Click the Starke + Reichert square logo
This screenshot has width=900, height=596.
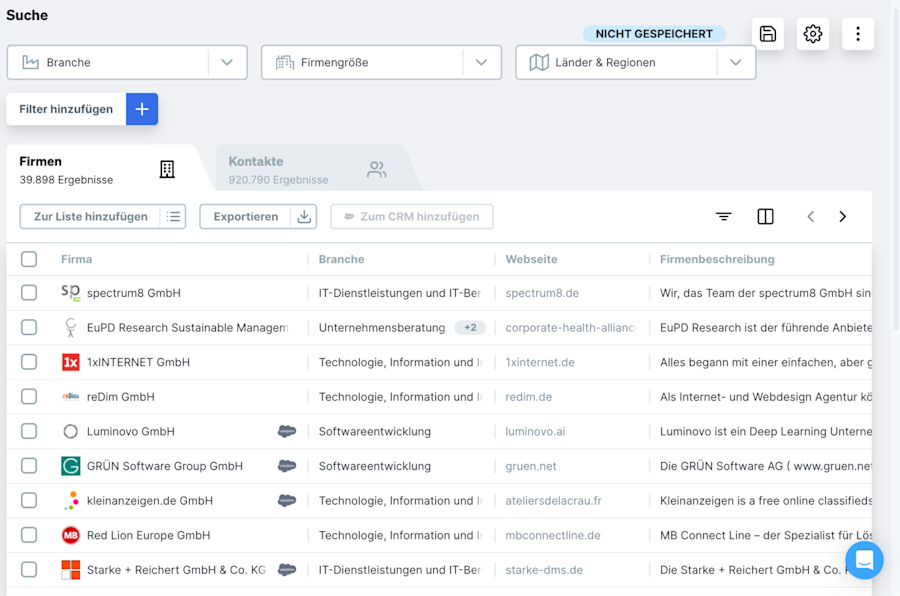tap(71, 570)
